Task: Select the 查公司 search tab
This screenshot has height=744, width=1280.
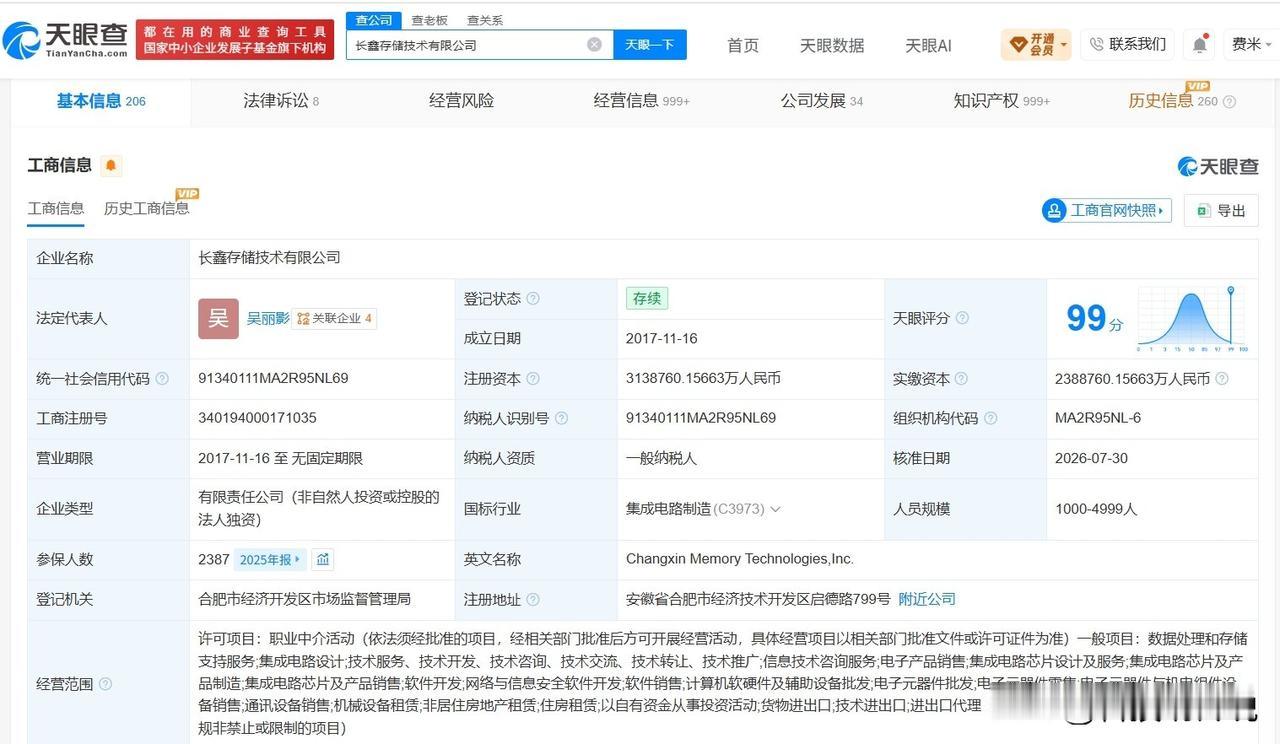Action: coord(374,20)
